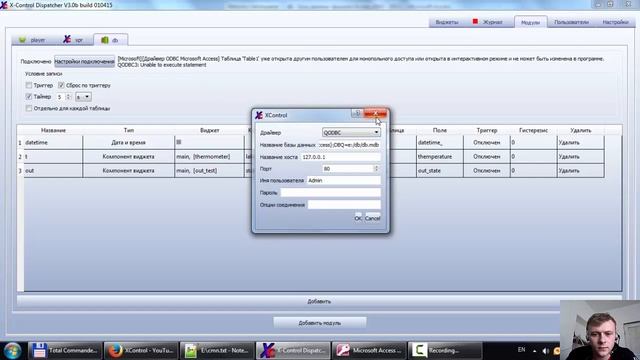
Task: Switch to Firefox XControl YouTube window
Action: pyautogui.click(x=141, y=350)
